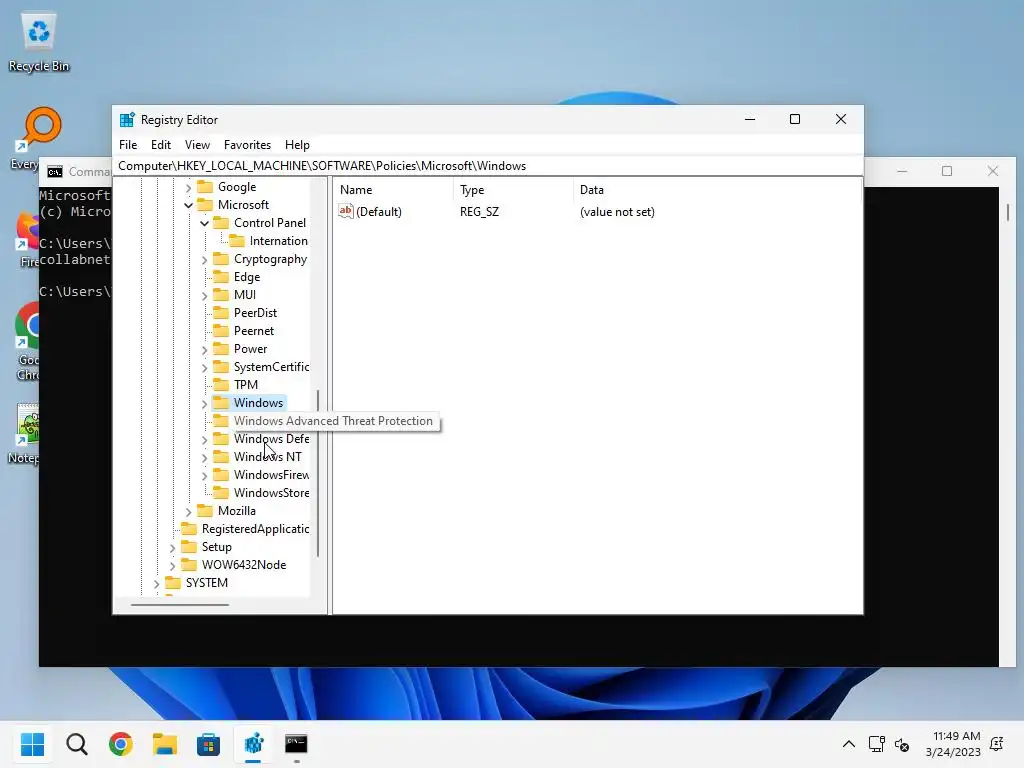This screenshot has height=768, width=1024.
Task: Expand the Power key
Action: 204,350
